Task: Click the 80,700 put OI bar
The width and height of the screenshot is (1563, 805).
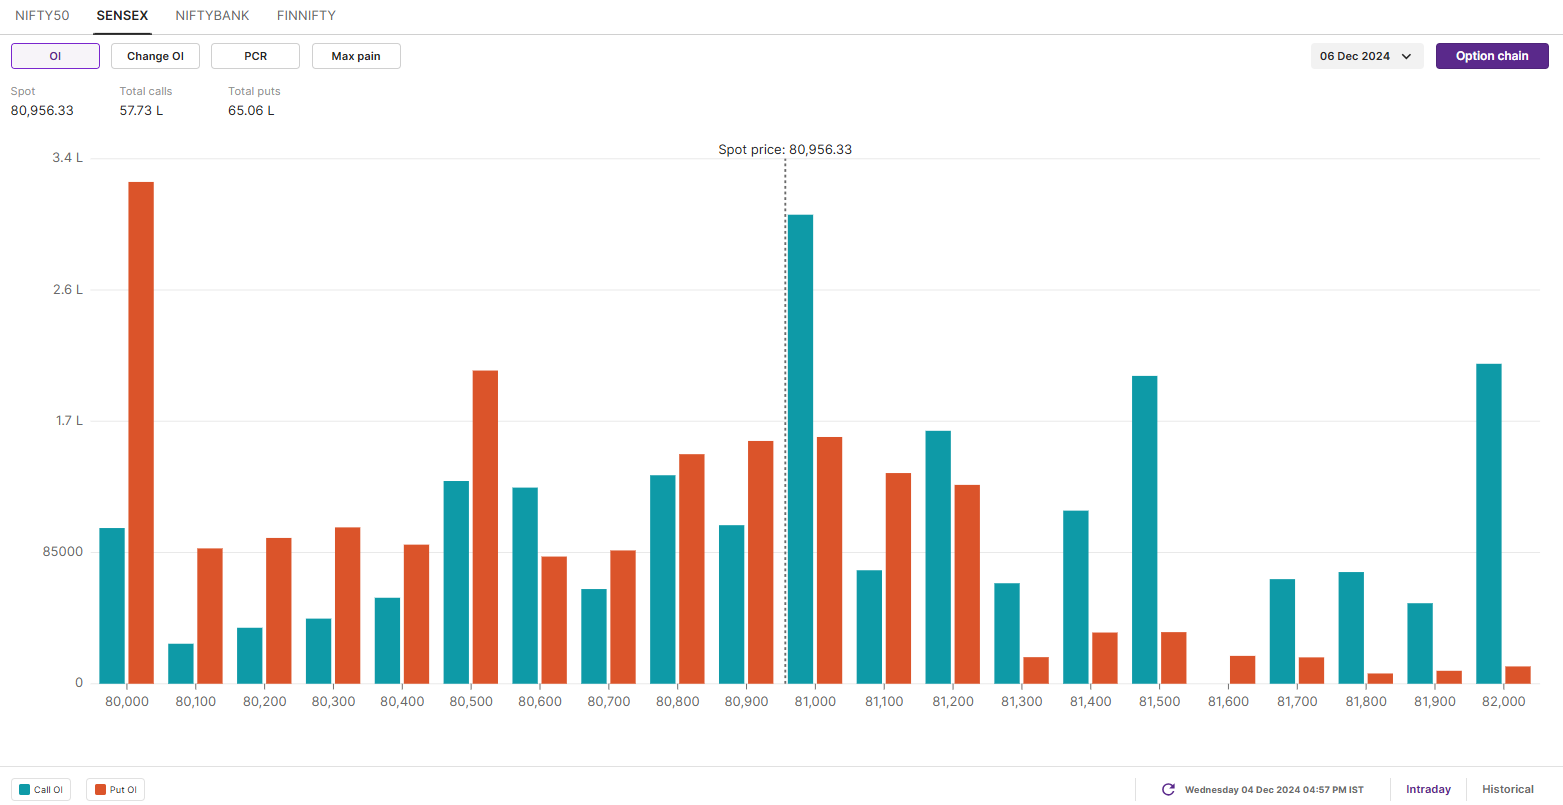Action: coord(623,617)
